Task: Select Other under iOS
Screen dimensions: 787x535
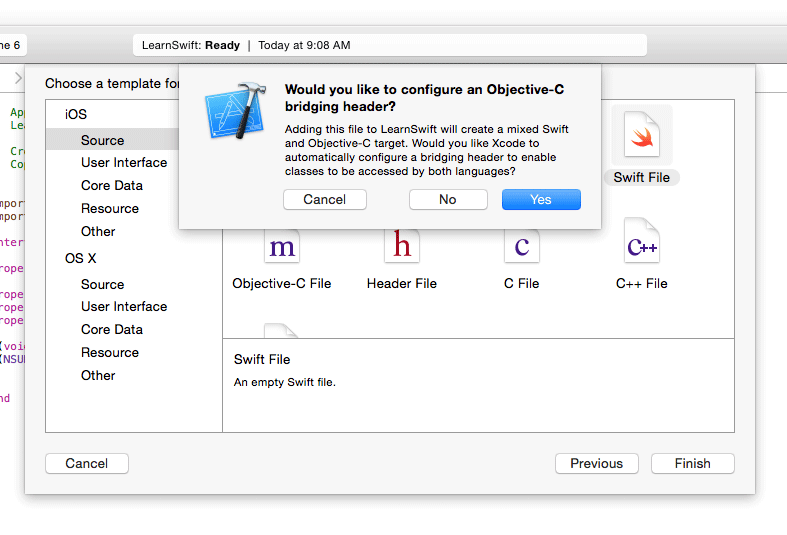Action: [98, 231]
